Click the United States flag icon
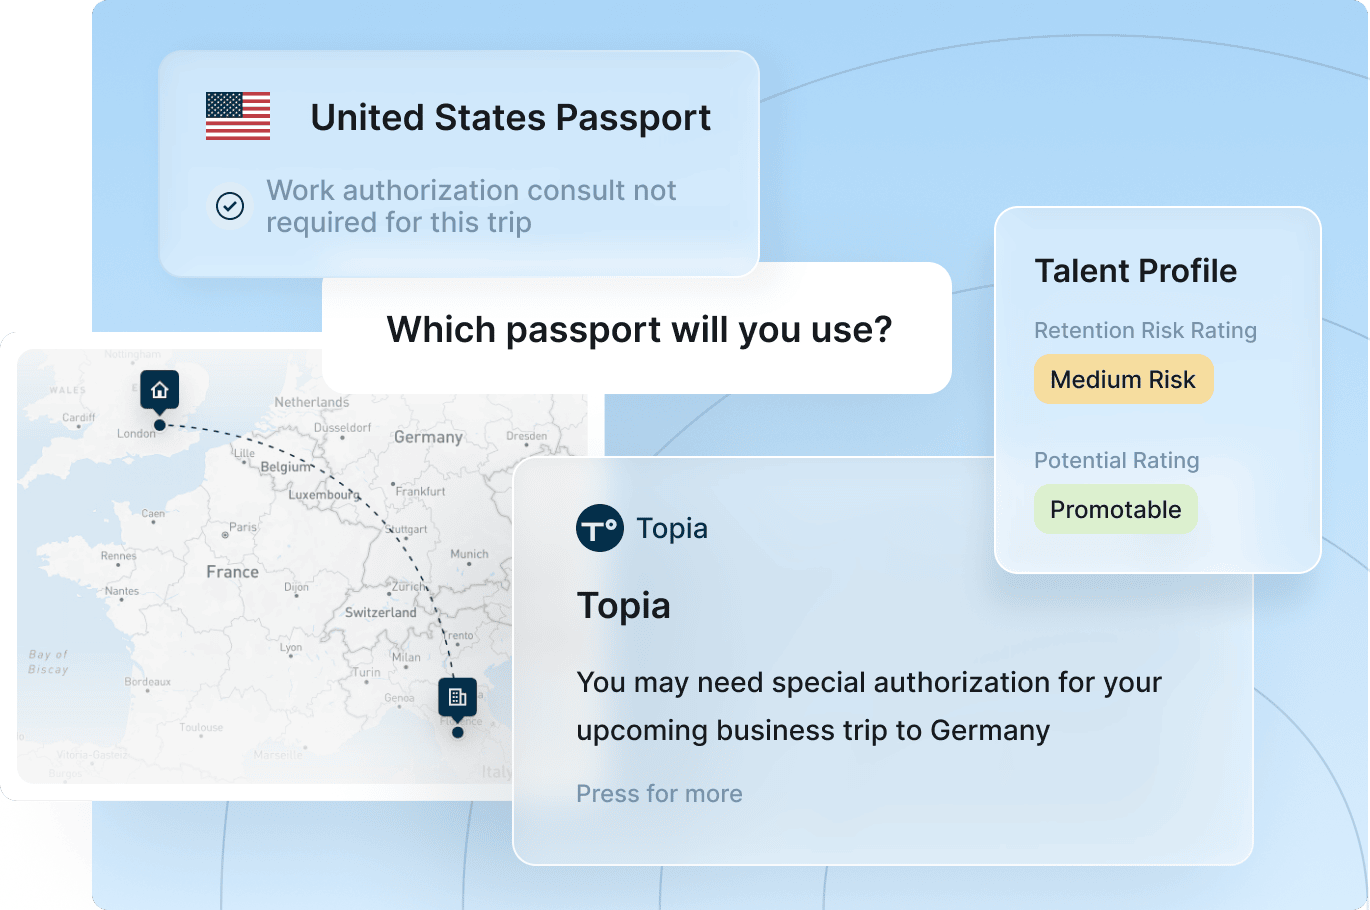The height and width of the screenshot is (910, 1370). coord(238,116)
